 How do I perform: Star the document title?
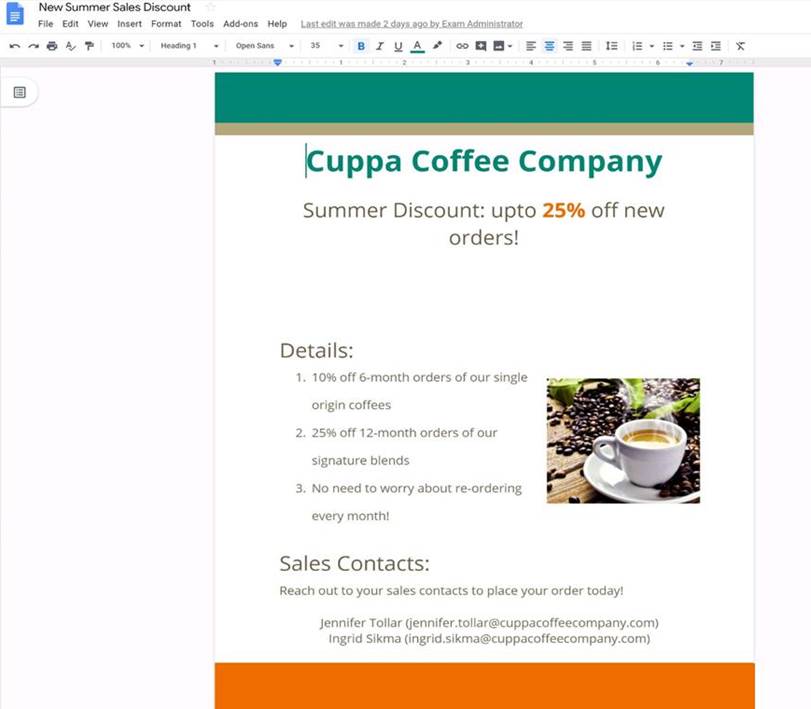tap(210, 8)
